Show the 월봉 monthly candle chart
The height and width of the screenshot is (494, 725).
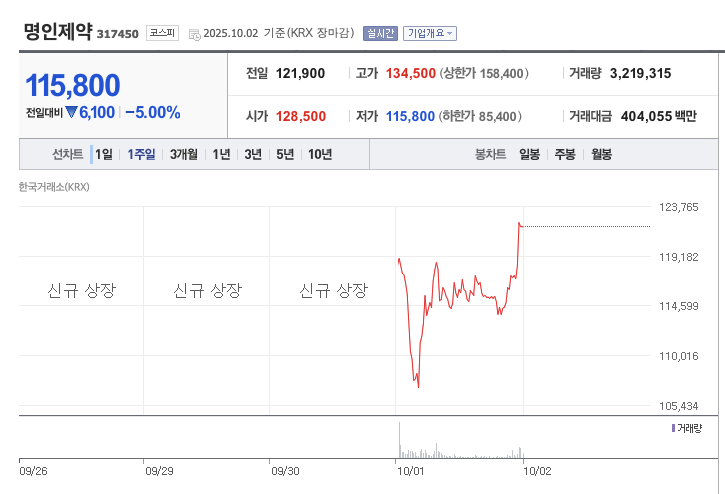click(x=601, y=154)
